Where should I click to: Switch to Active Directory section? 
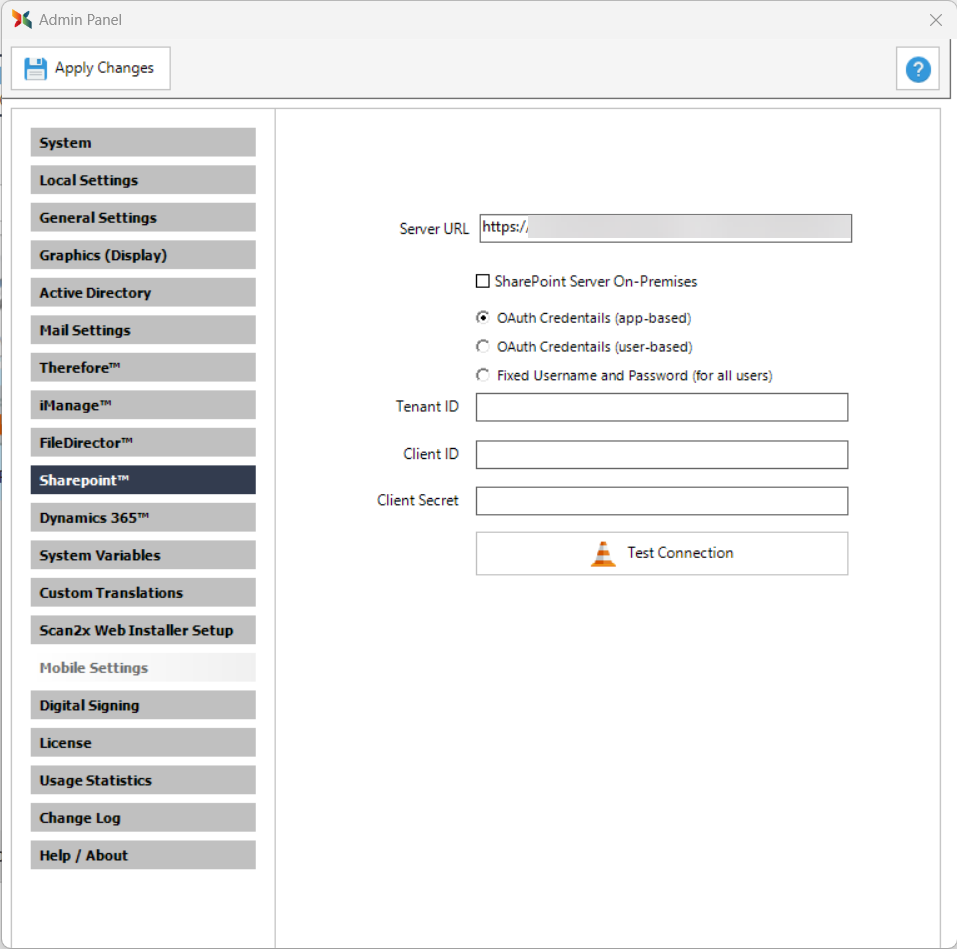[143, 293]
